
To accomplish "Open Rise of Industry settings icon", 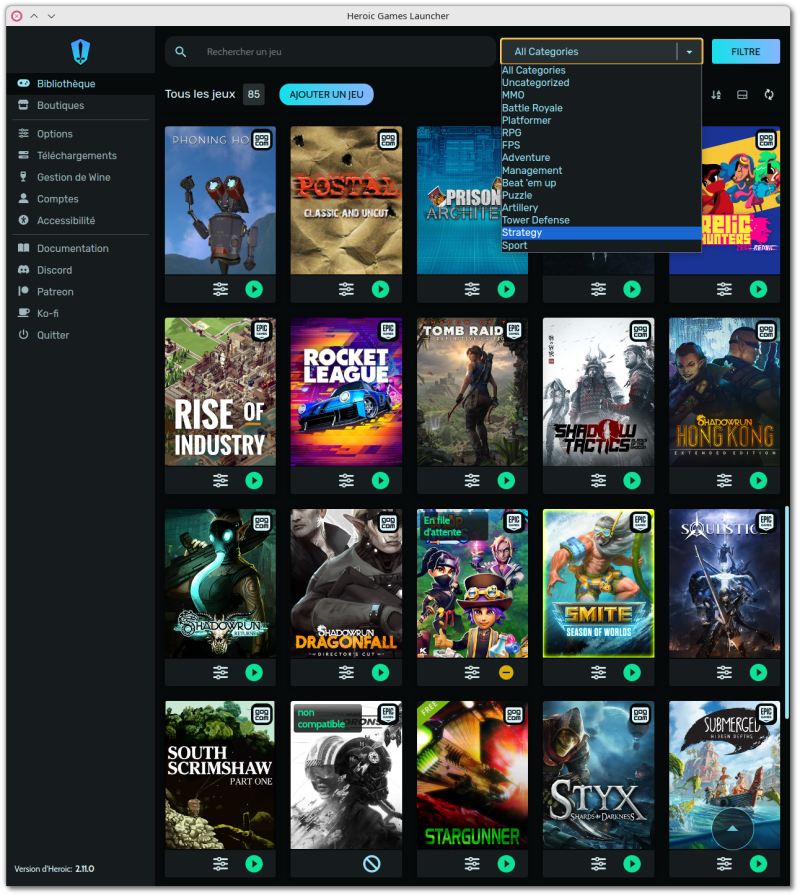I will pos(221,481).
